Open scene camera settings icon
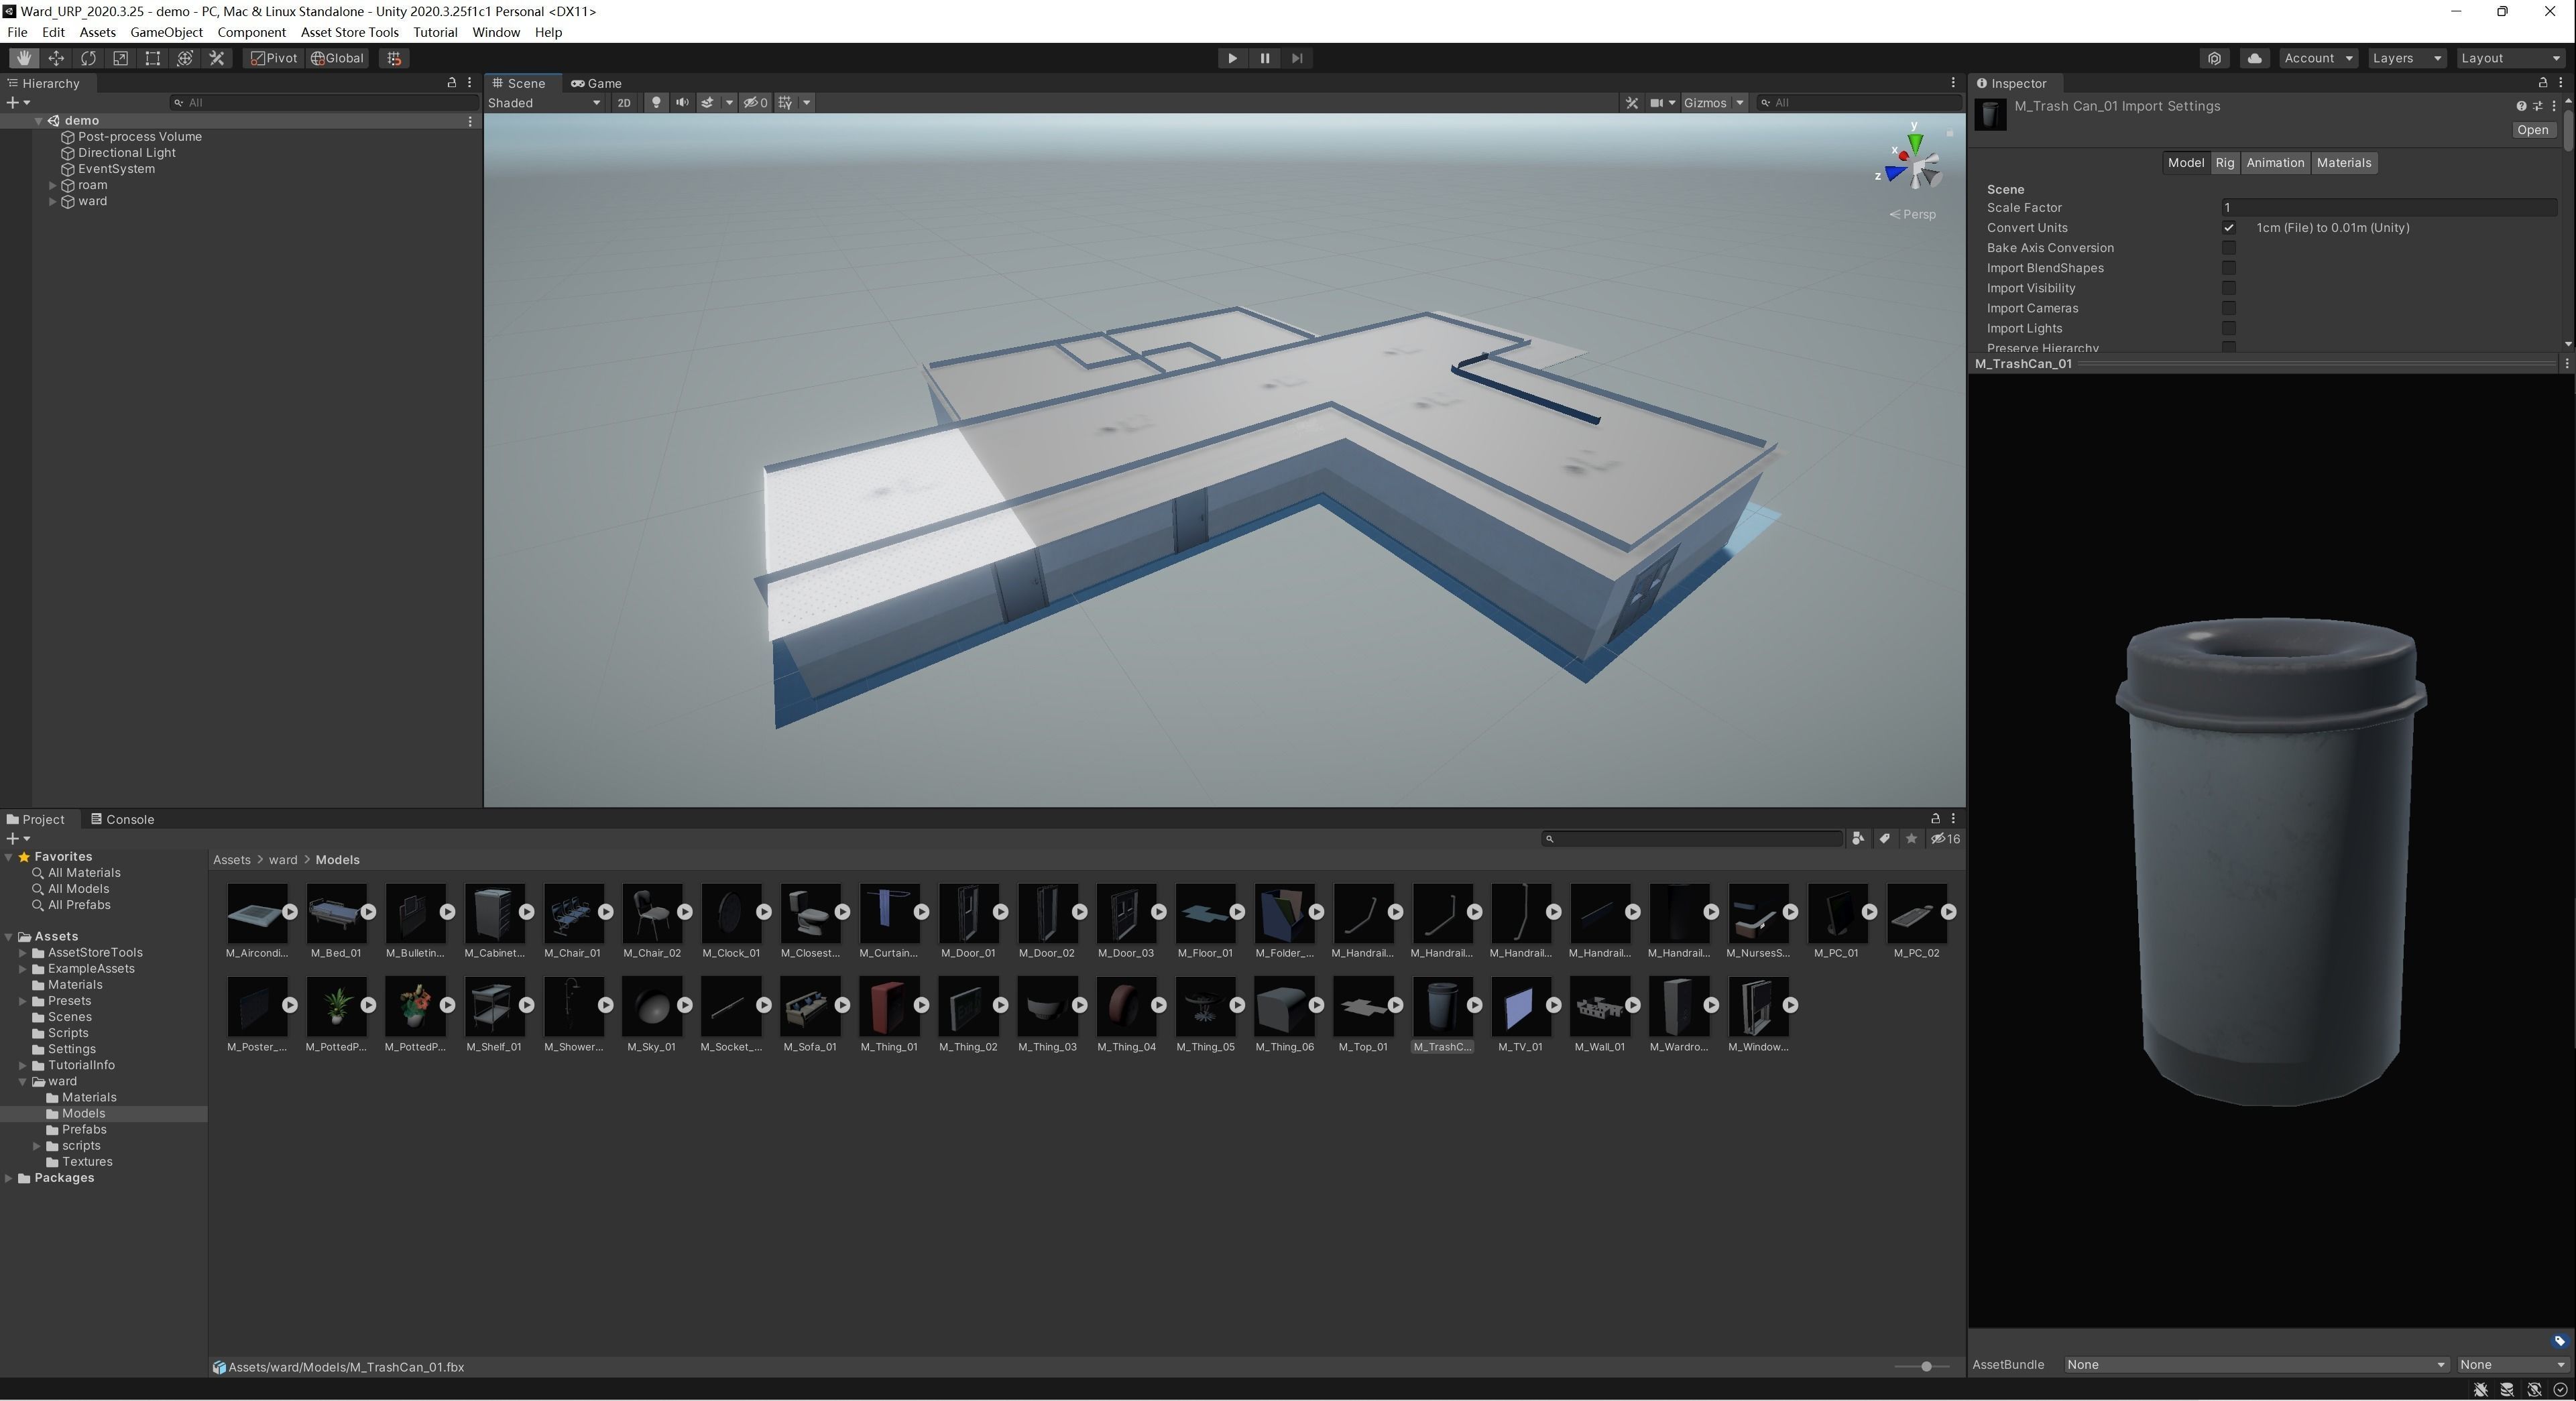The width and height of the screenshot is (2576, 1401). tap(1658, 102)
